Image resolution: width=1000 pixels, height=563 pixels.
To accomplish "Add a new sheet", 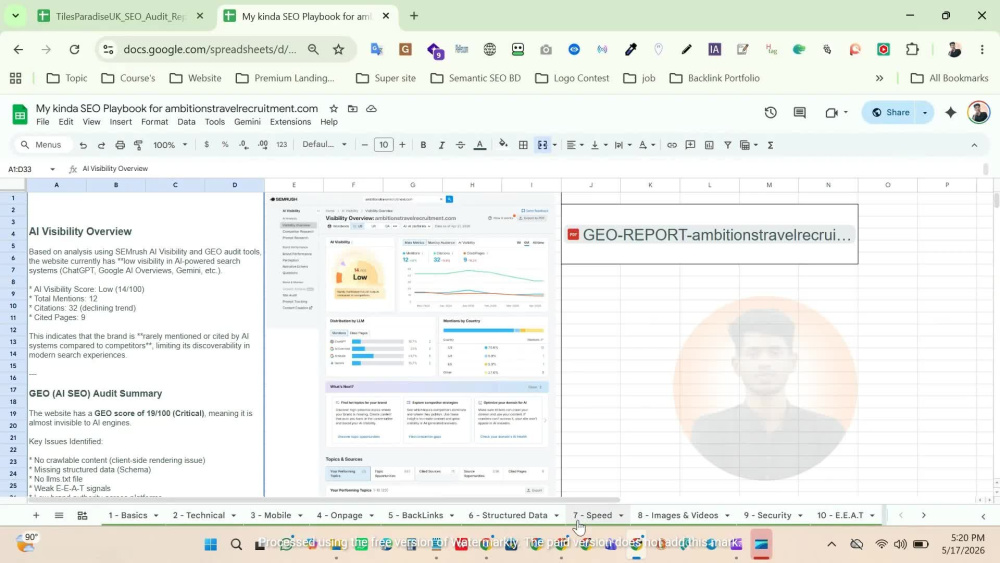I will pos(36,515).
